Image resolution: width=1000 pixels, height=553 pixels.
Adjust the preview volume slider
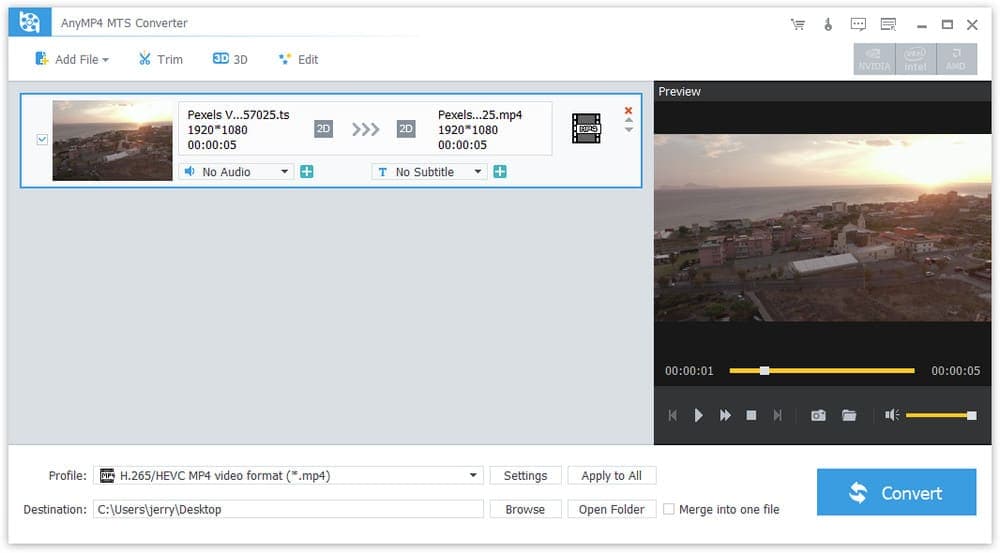940,415
